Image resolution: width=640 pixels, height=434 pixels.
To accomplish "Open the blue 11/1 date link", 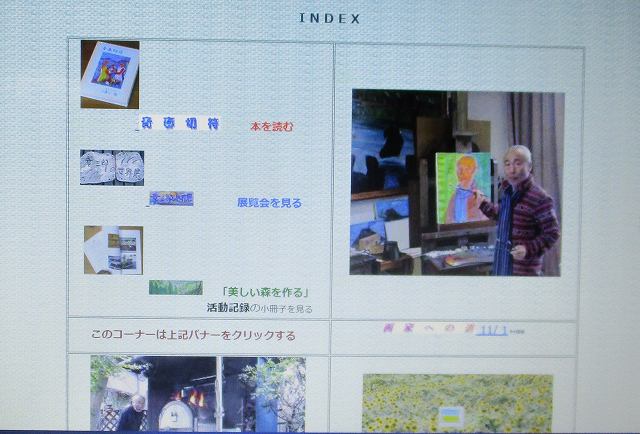I will (x=493, y=329).
